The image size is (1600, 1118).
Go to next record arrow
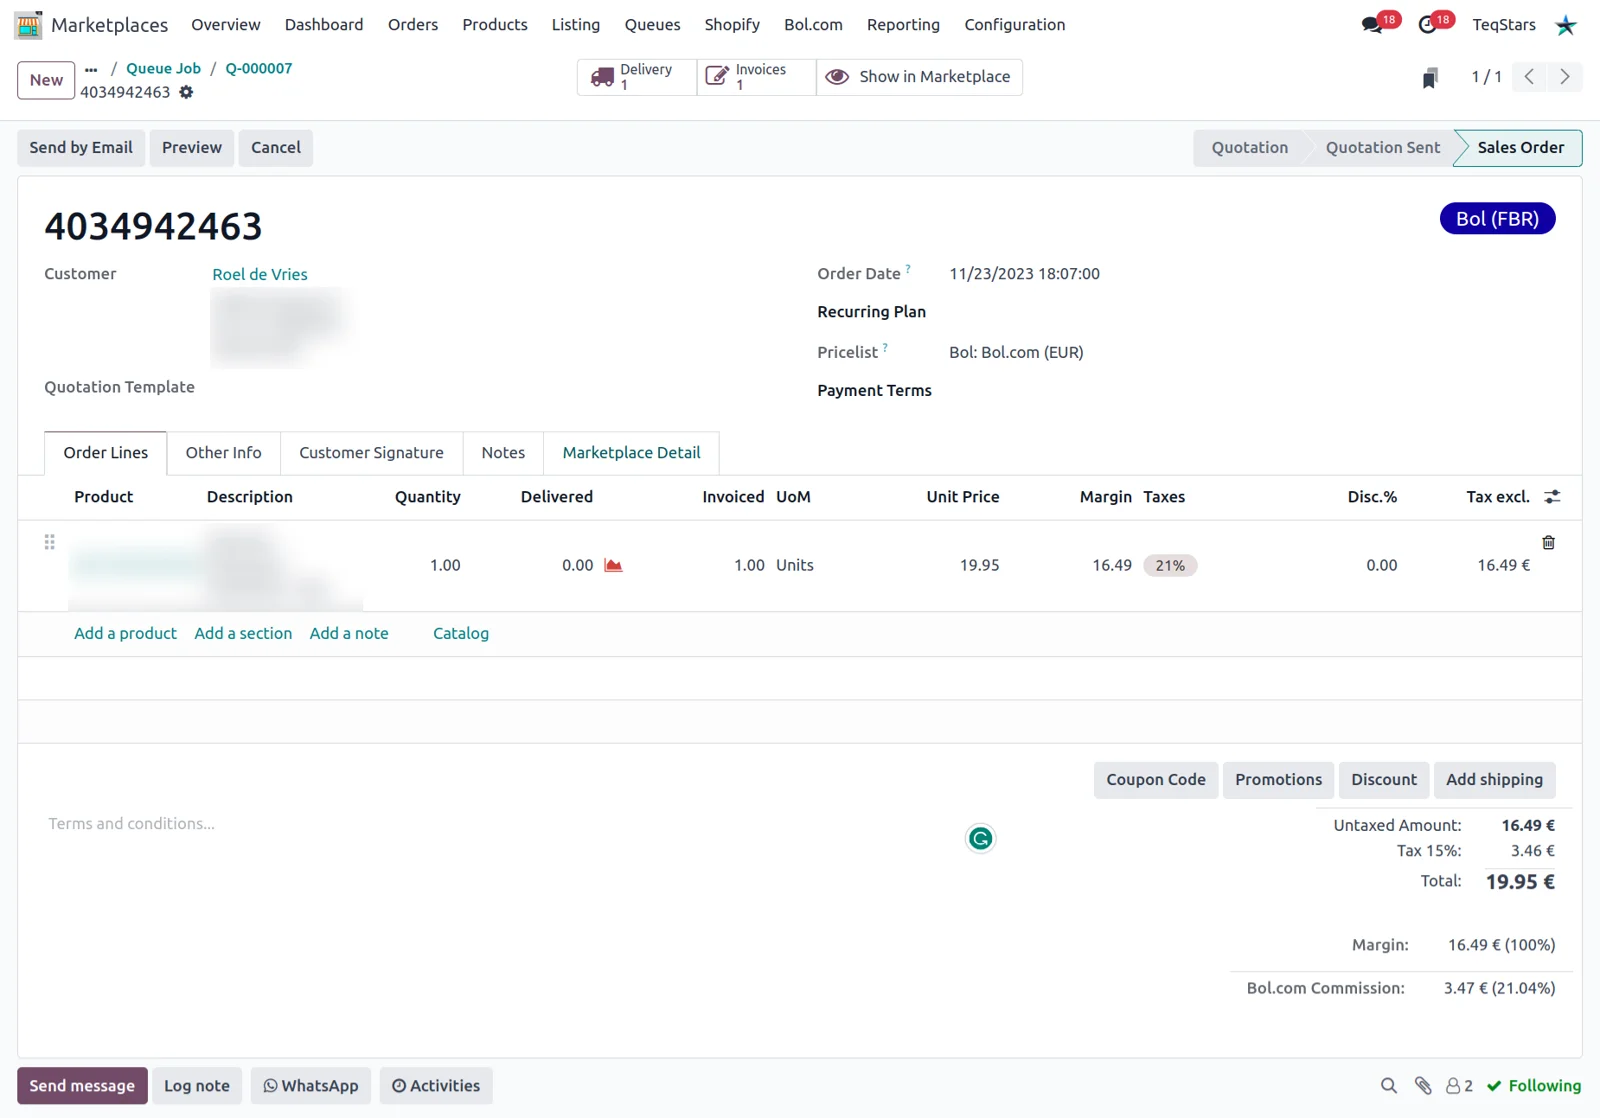pos(1564,77)
